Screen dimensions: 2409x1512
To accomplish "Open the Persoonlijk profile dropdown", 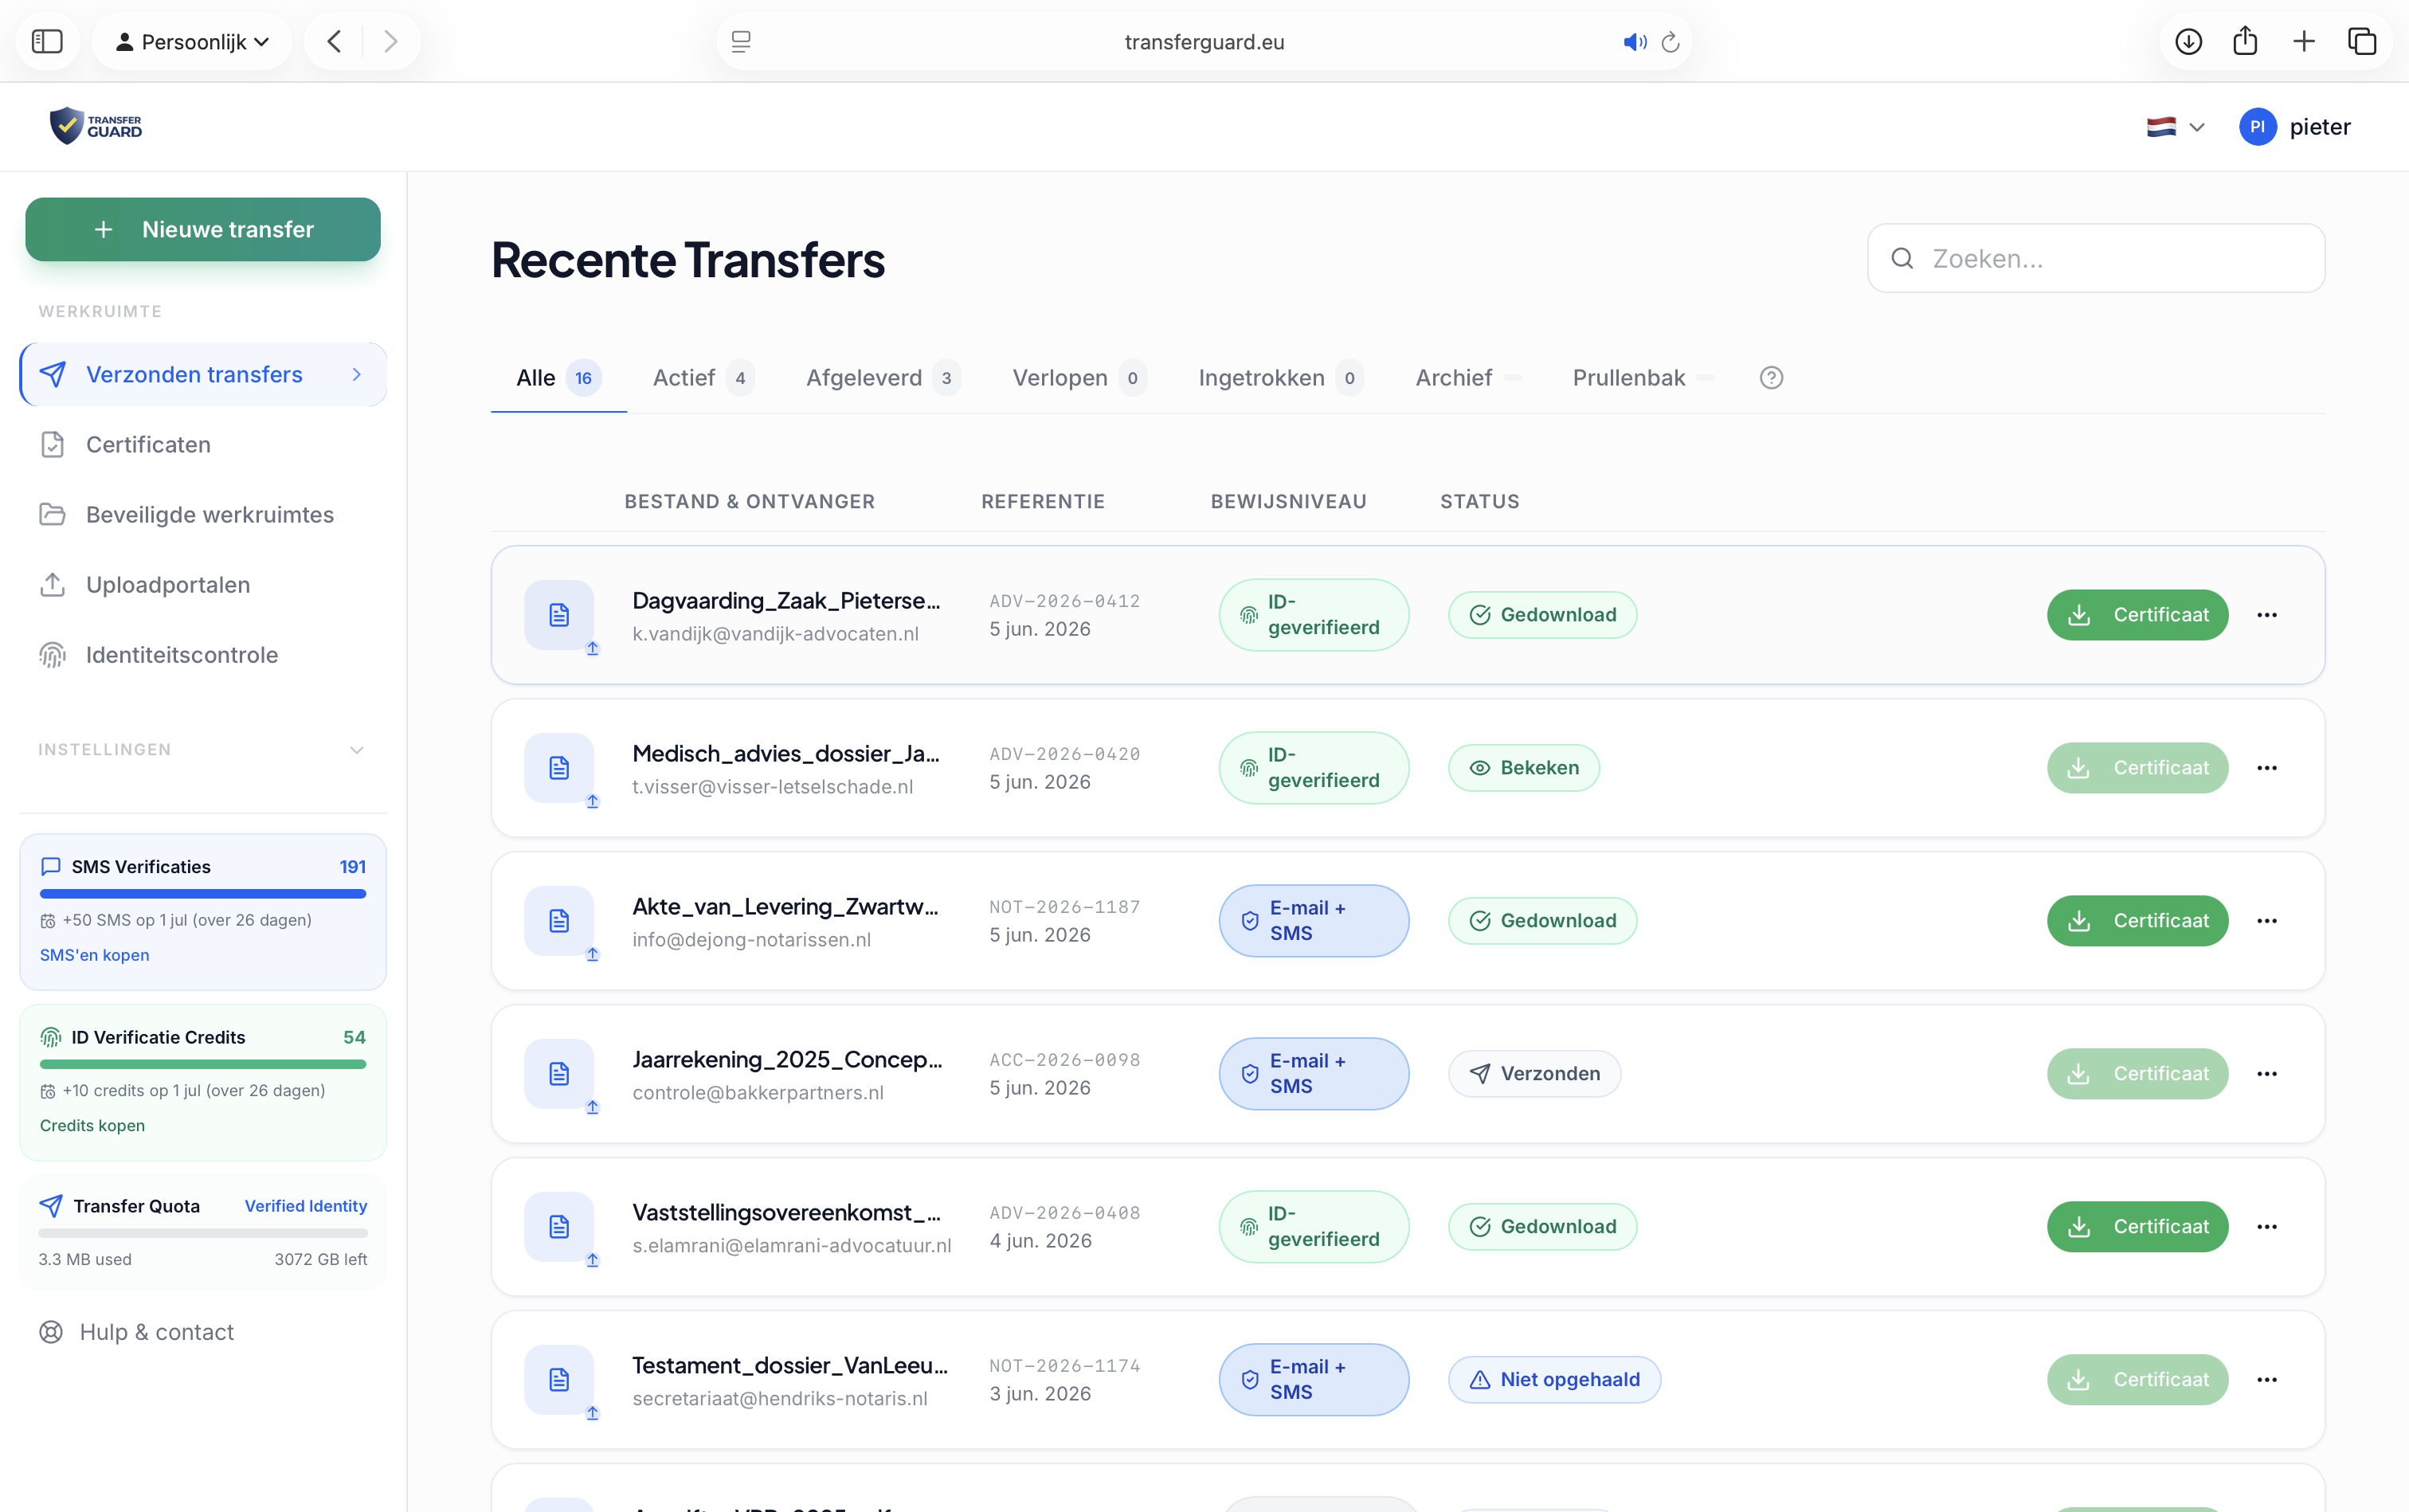I will coord(192,41).
